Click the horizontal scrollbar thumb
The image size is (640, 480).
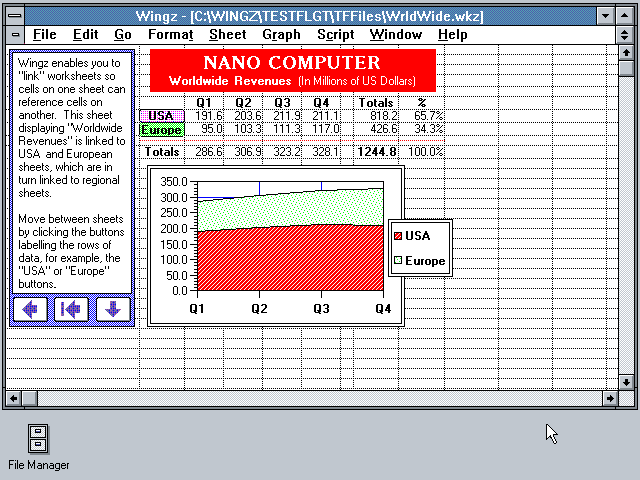pos(29,398)
